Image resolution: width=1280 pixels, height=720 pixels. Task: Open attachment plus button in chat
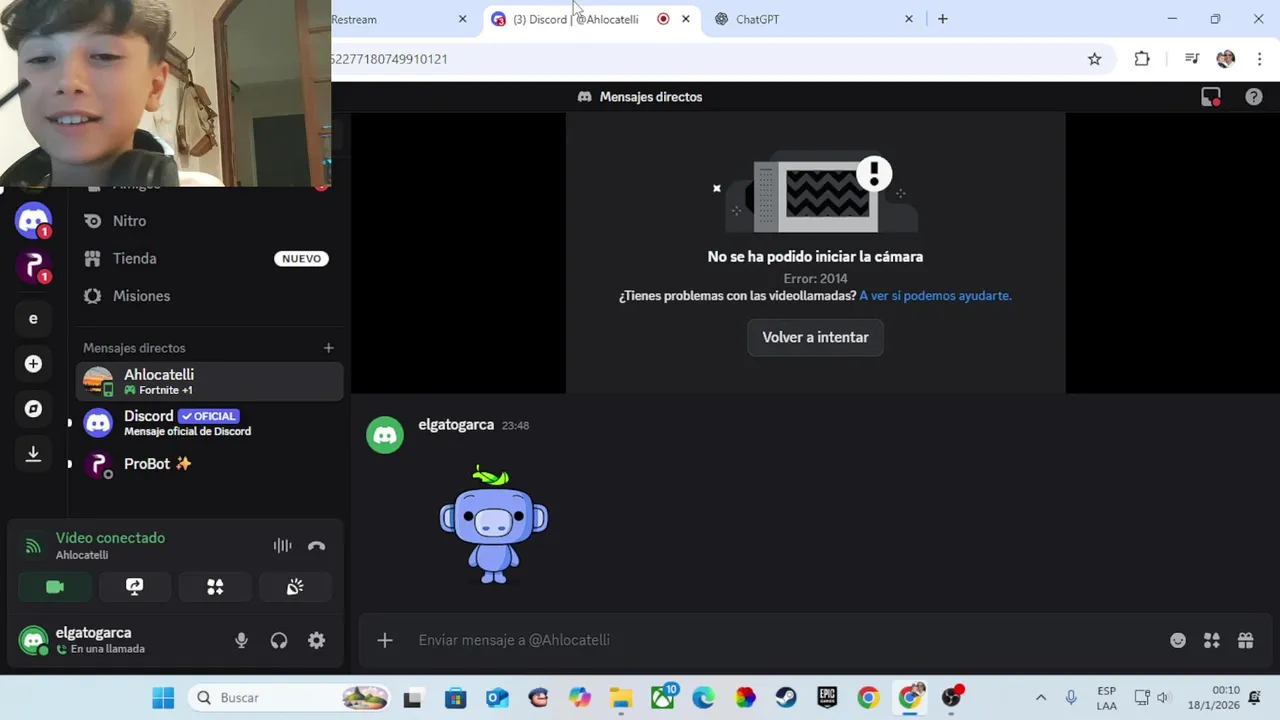(385, 640)
